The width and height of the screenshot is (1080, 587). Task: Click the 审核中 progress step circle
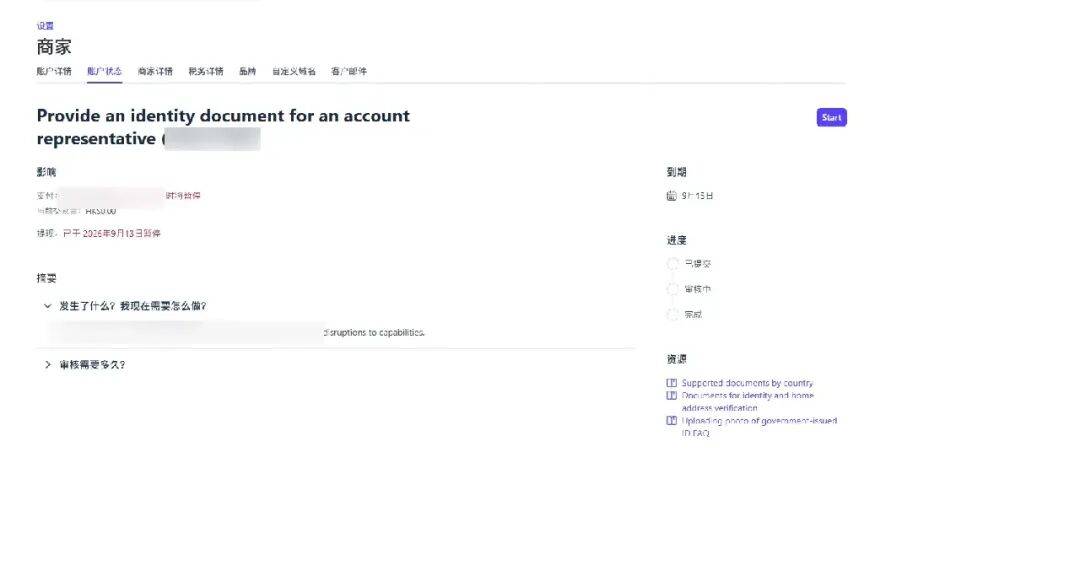tap(672, 289)
